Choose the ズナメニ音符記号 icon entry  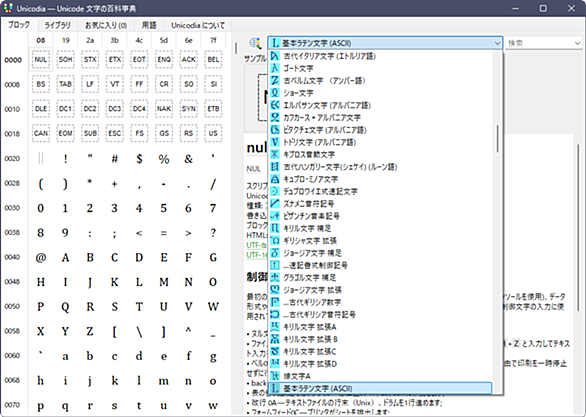275,203
